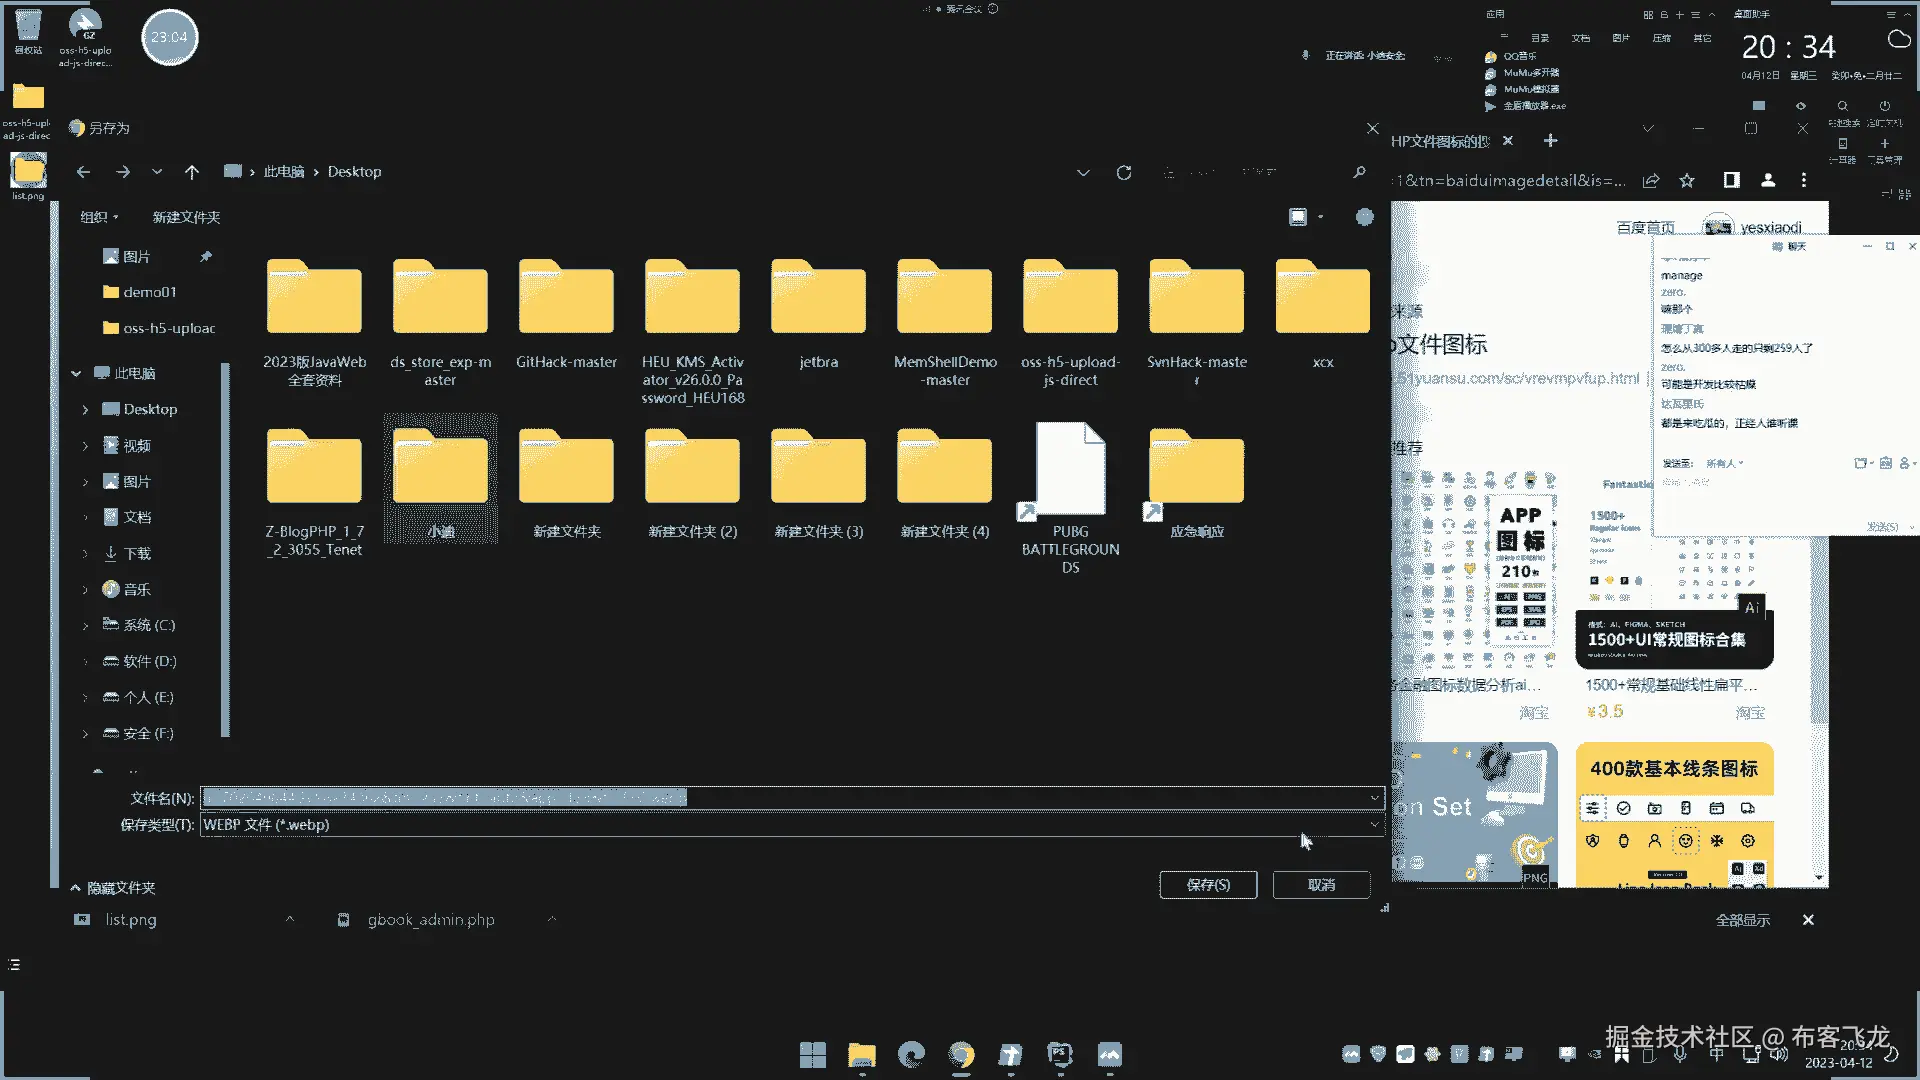Click 新建文件夹 in the toolbar
This screenshot has height=1080, width=1920.
[186, 217]
